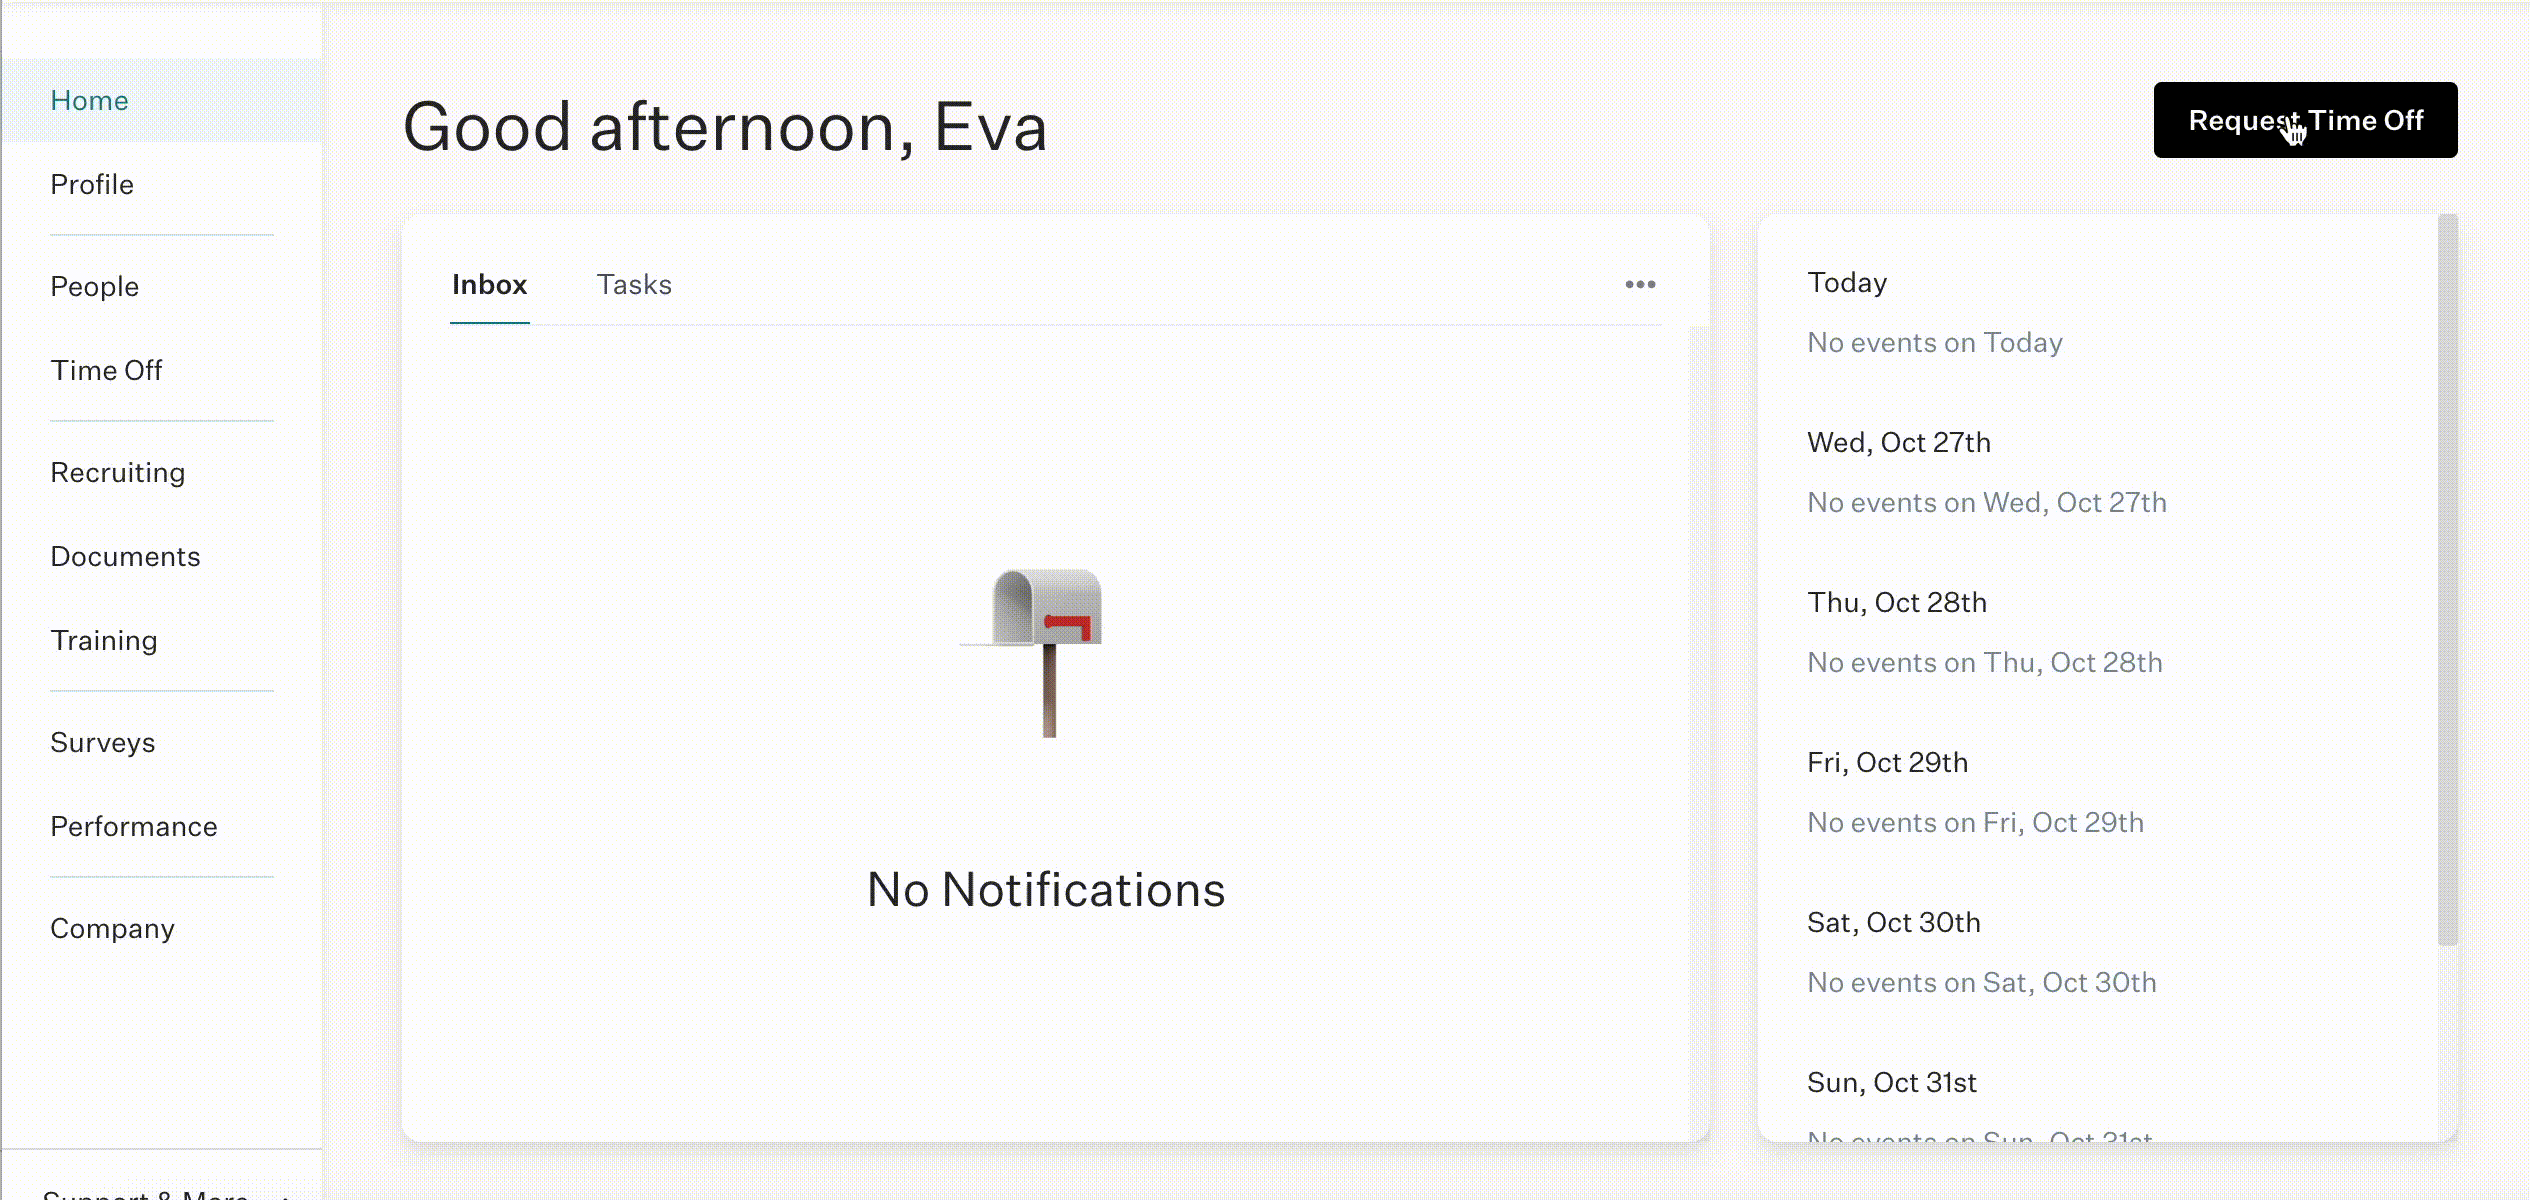Navigate to Performance
The height and width of the screenshot is (1200, 2530).
click(x=134, y=827)
